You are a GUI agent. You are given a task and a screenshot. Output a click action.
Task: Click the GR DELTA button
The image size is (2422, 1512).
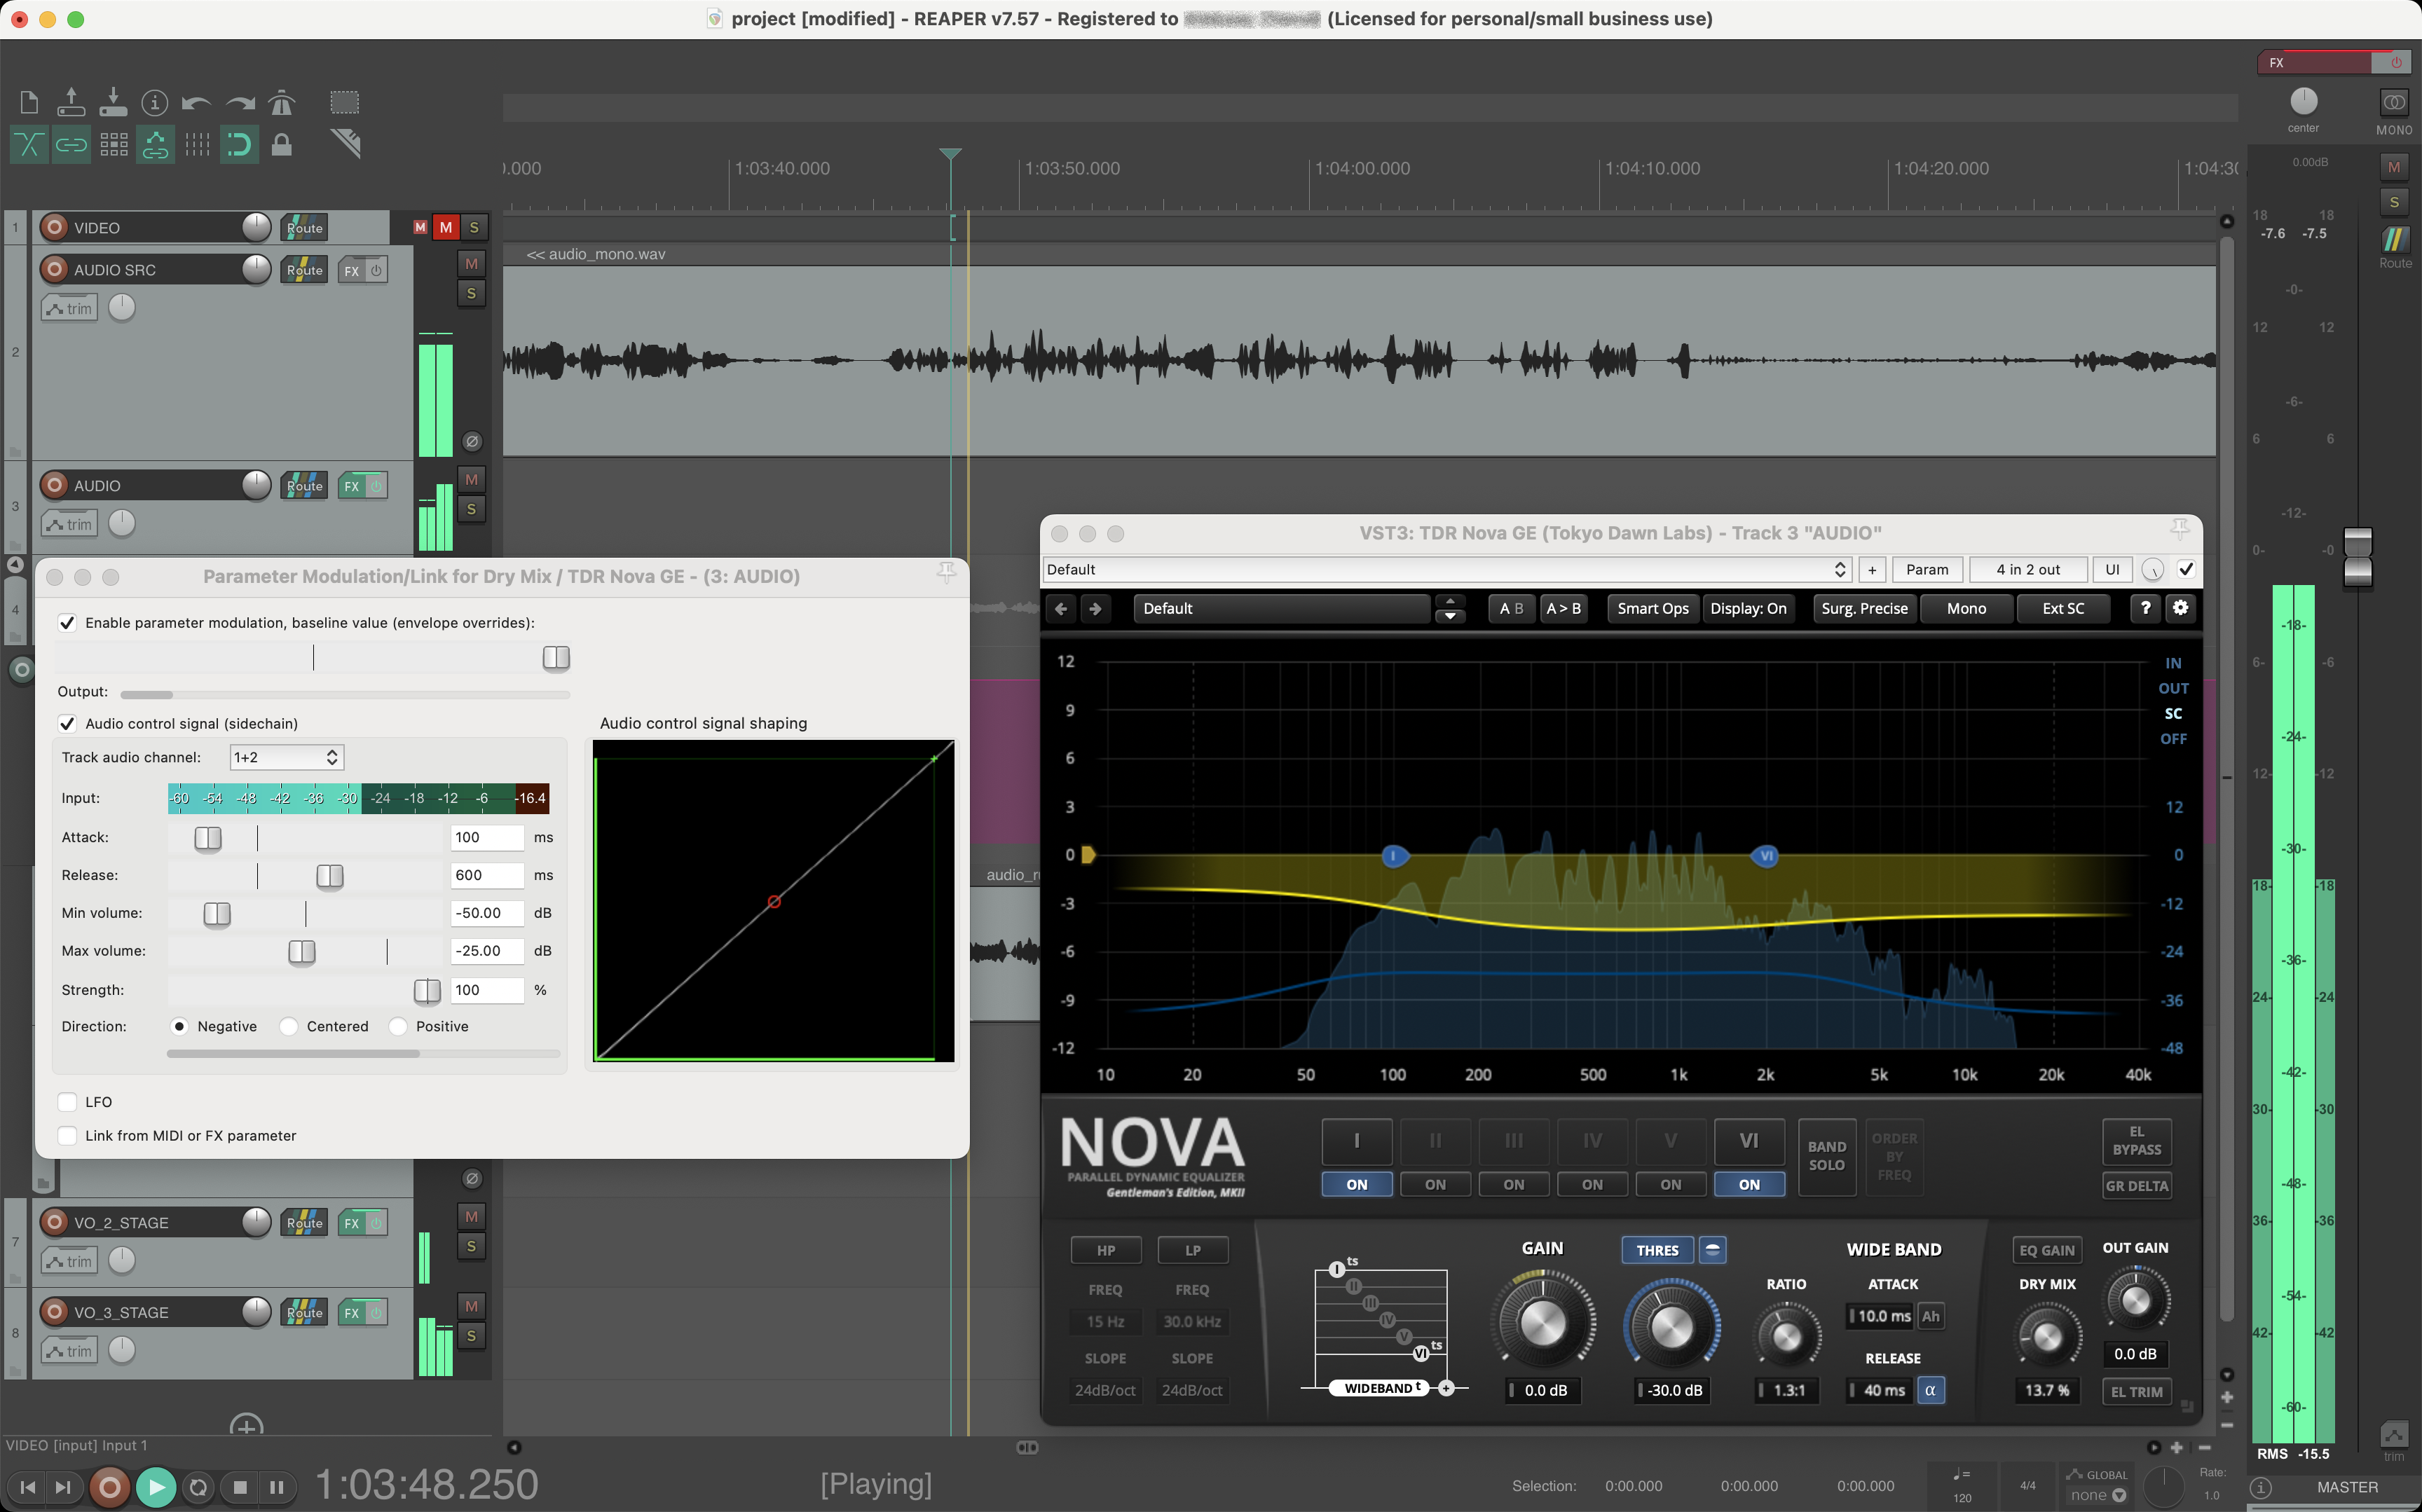[x=2136, y=1186]
